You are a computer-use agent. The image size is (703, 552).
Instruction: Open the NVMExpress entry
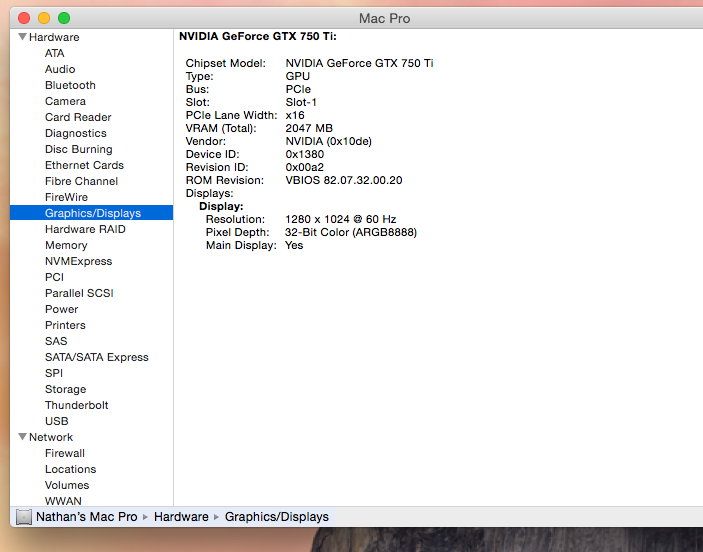click(78, 261)
